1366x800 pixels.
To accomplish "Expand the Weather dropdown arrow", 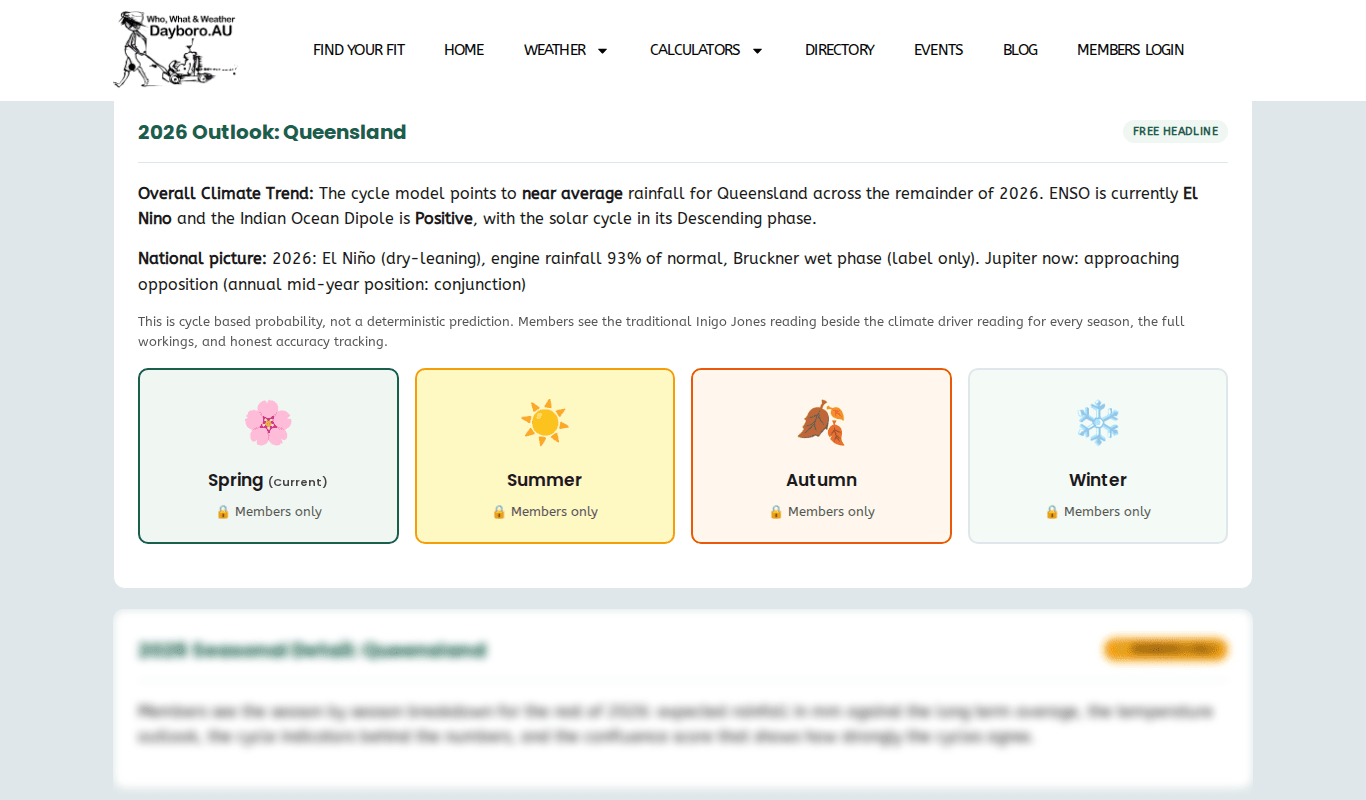I will pyautogui.click(x=602, y=51).
